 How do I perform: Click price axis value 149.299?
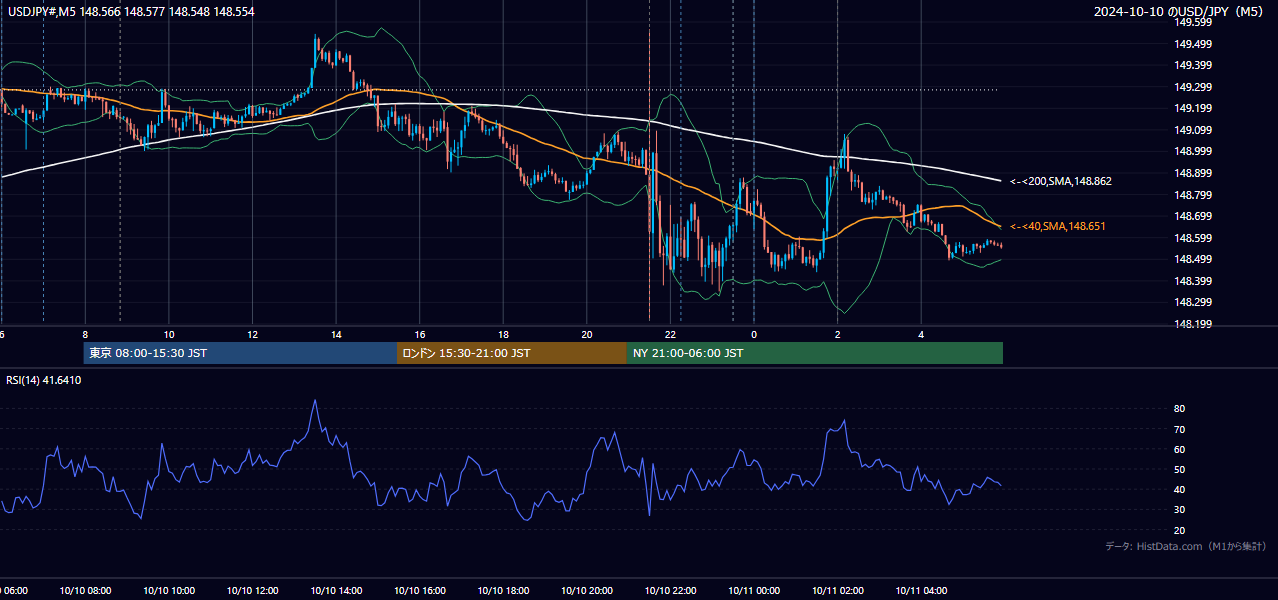(1193, 87)
